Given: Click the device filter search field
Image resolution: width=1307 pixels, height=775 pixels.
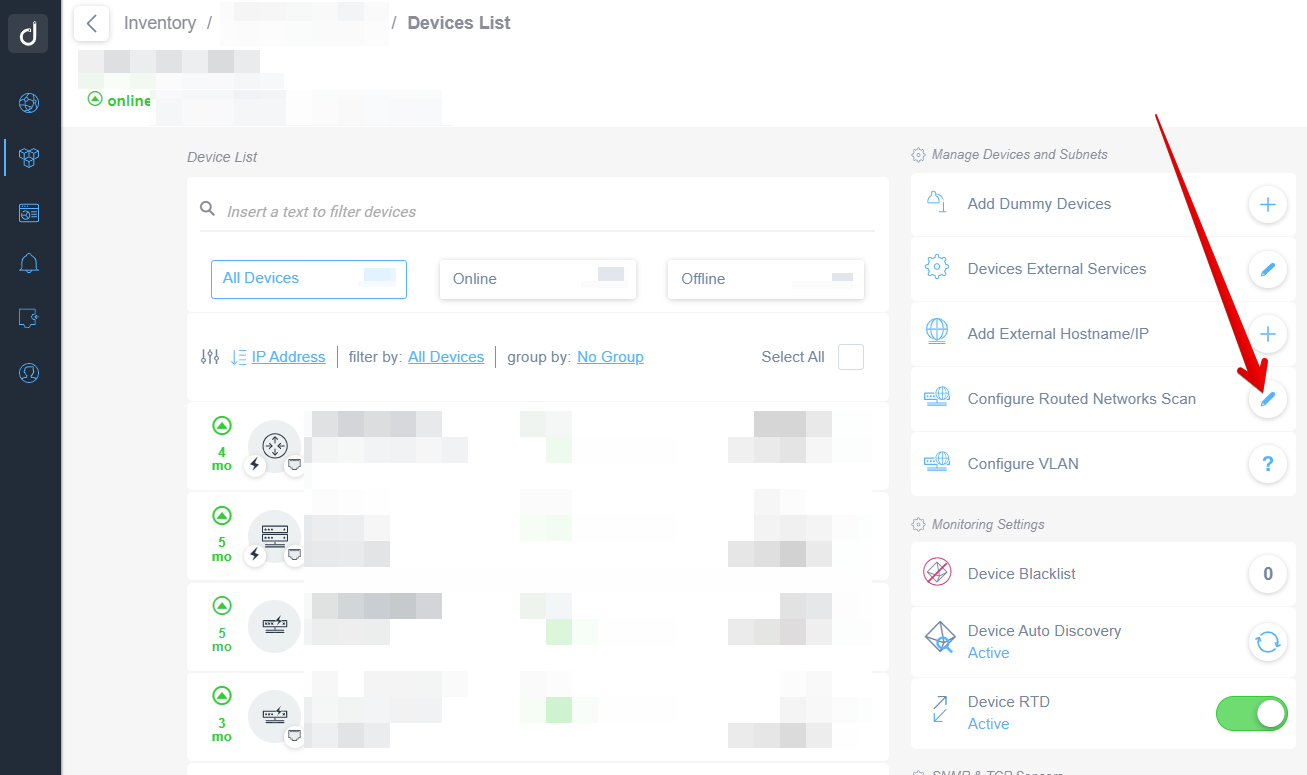Looking at the screenshot, I should tap(540, 212).
